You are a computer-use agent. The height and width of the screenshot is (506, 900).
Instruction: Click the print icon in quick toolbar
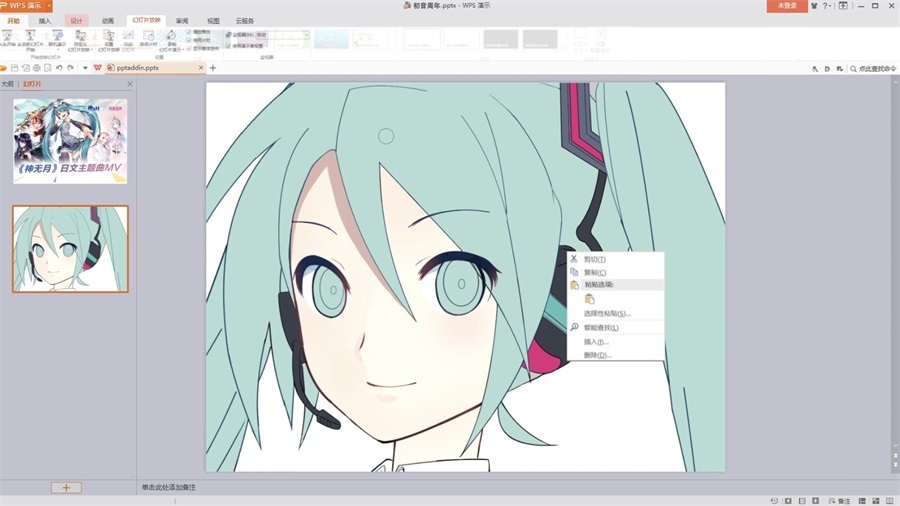tap(37, 68)
